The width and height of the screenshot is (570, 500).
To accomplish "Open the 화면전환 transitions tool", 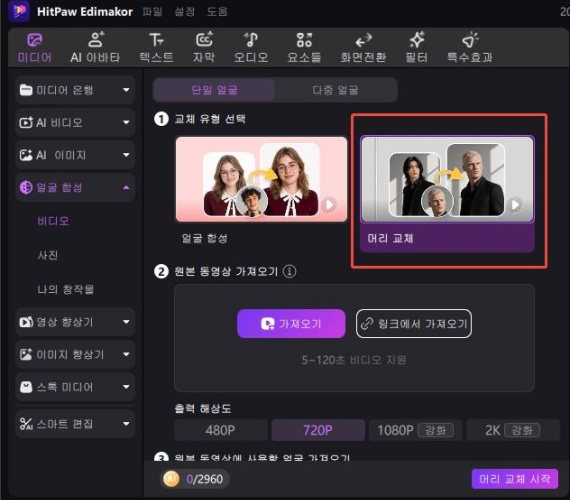I will tap(363, 47).
